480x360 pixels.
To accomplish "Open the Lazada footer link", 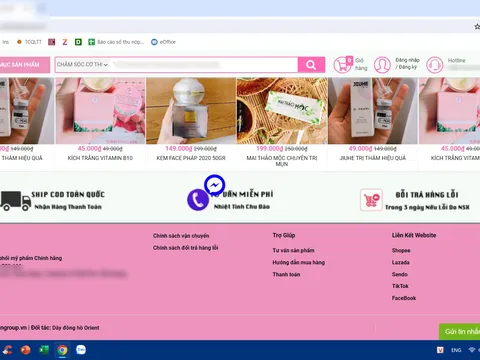I will (x=401, y=262).
